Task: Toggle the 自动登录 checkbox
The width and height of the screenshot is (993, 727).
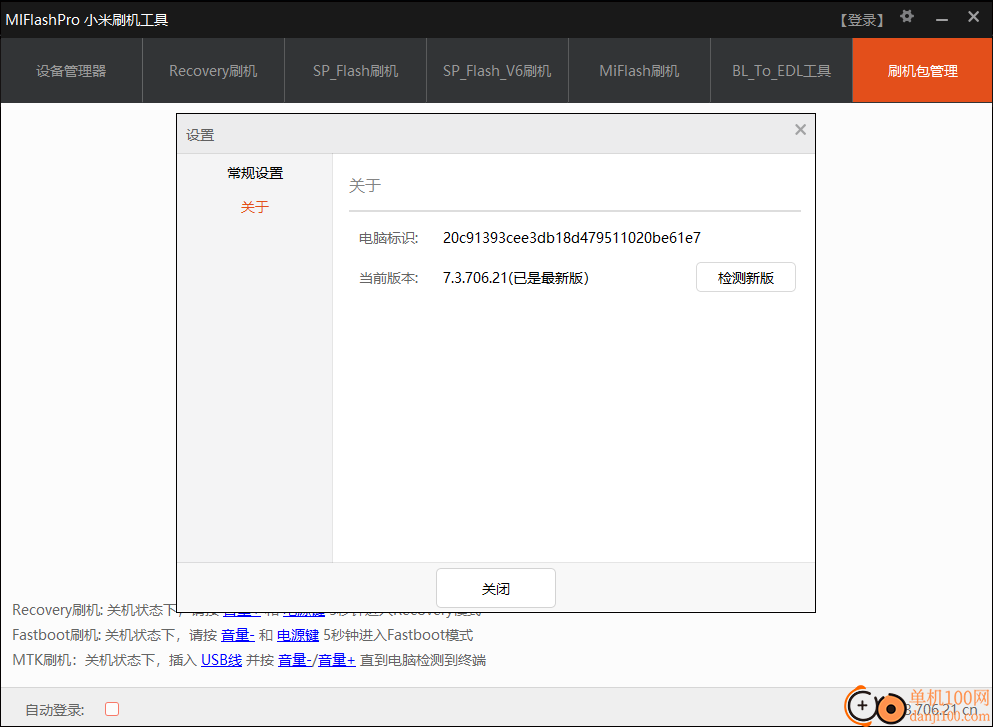Action: coord(112,709)
